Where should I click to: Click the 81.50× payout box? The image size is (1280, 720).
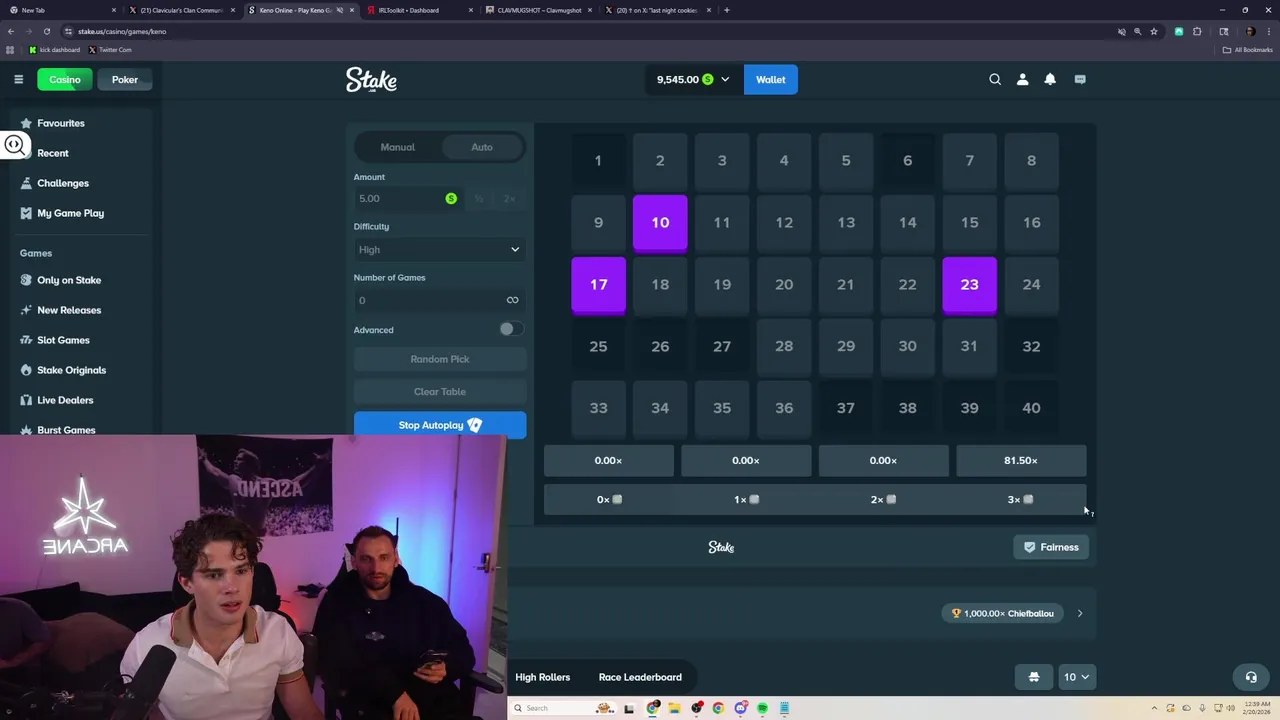click(x=1021, y=461)
